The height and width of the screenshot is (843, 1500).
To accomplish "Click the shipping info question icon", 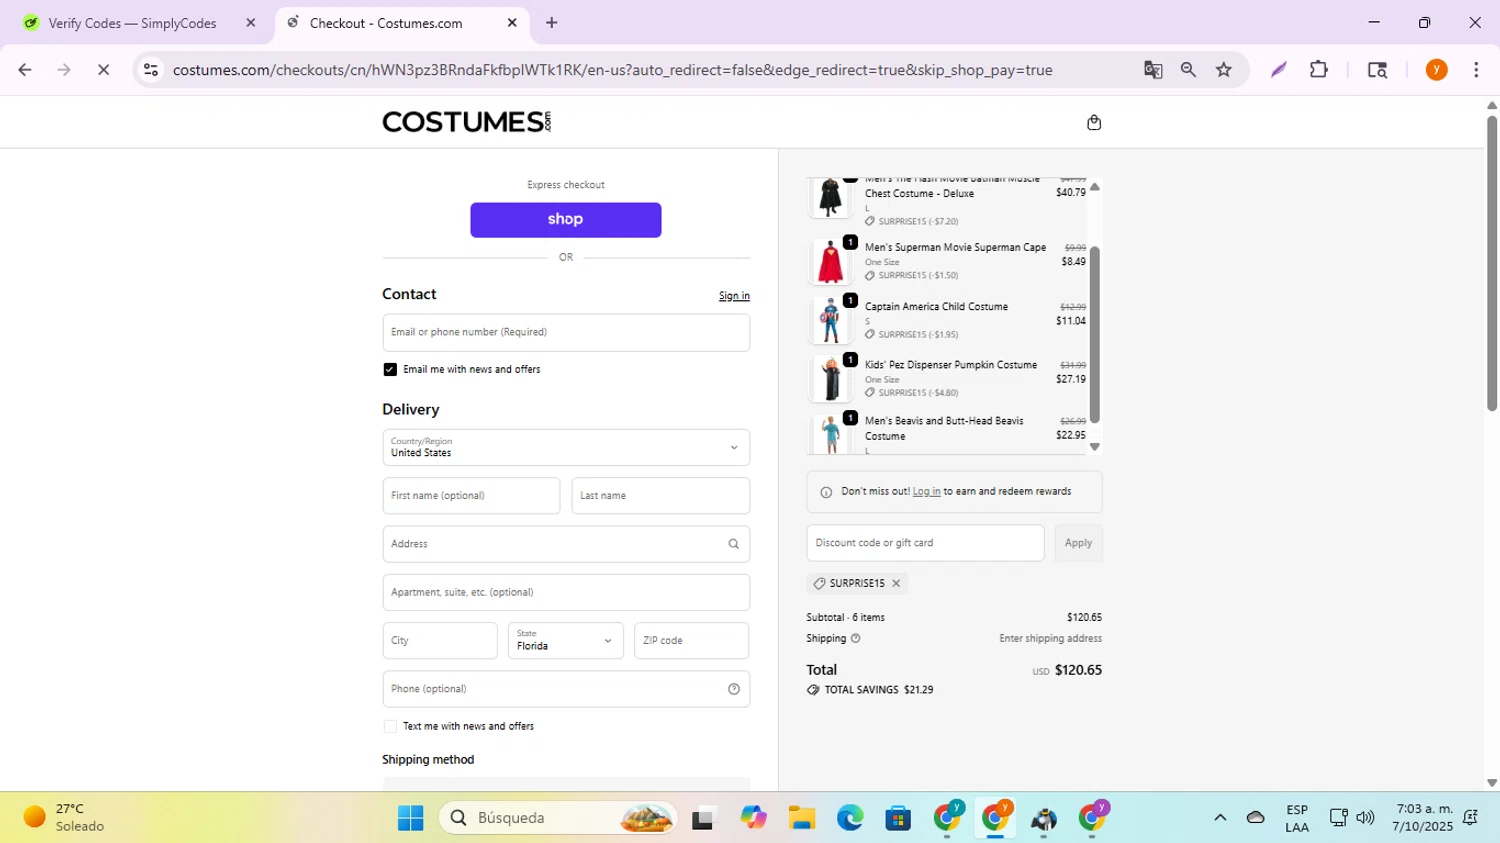I will [x=855, y=638].
